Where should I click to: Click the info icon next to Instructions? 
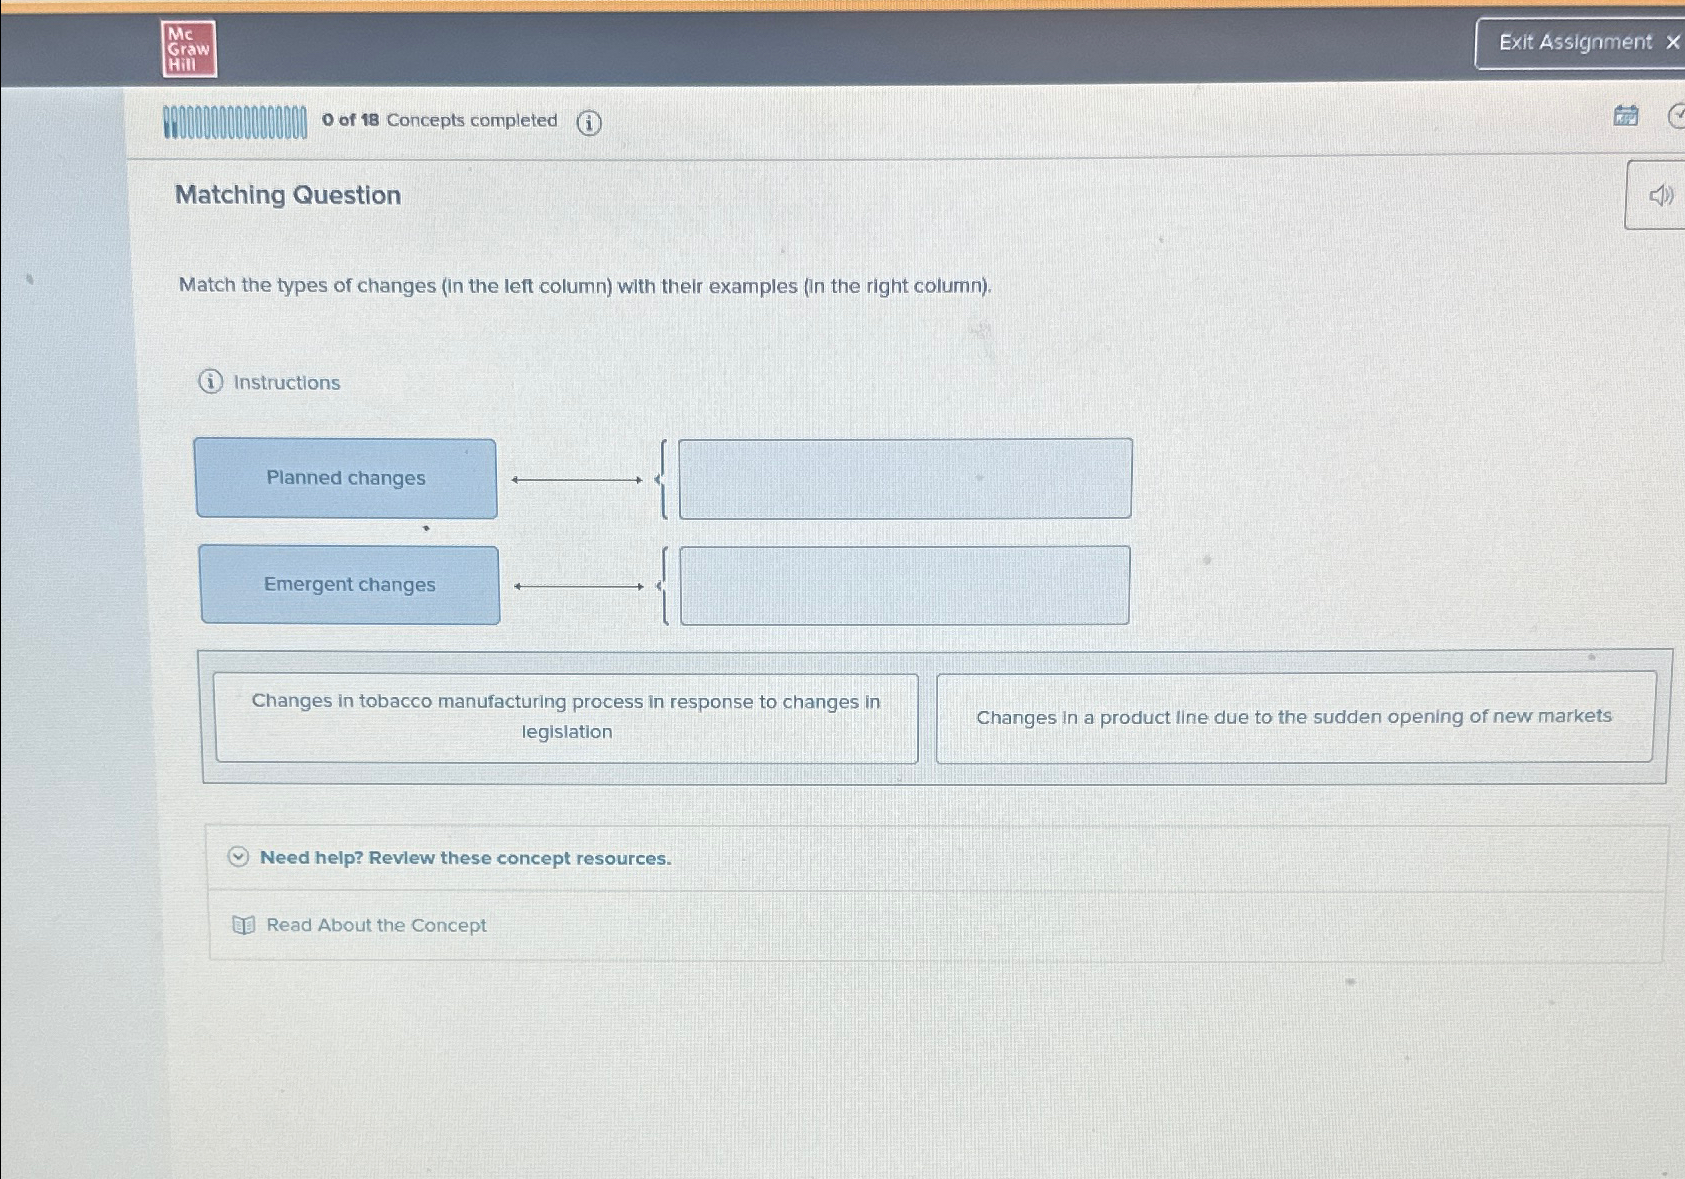pyautogui.click(x=209, y=383)
